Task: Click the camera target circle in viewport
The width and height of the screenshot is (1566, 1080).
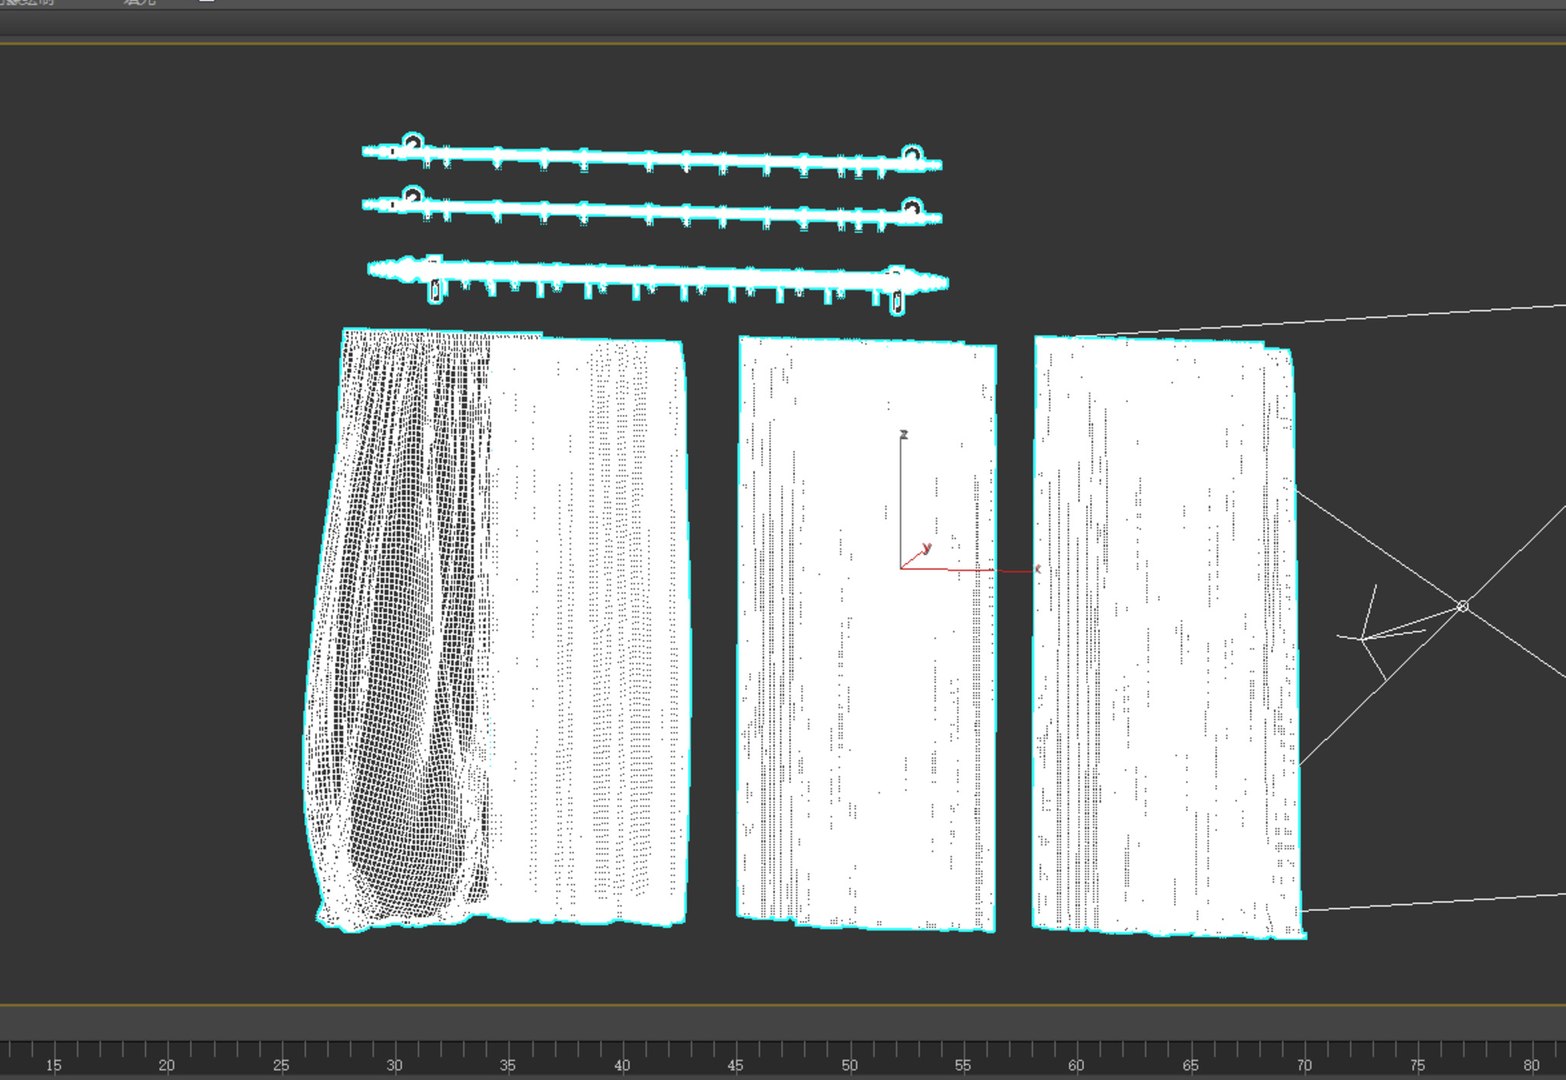Action: [1463, 606]
